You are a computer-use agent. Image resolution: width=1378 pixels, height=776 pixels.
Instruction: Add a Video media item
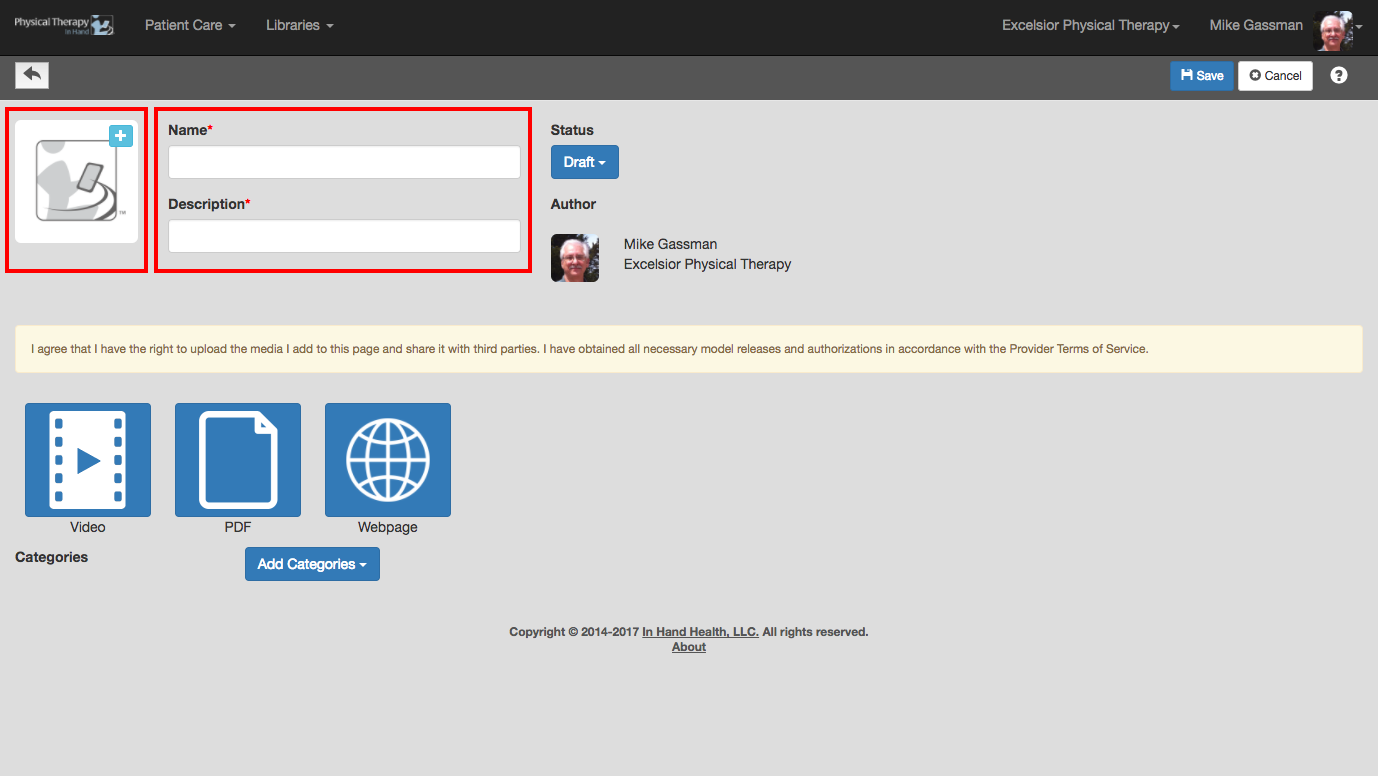88,460
